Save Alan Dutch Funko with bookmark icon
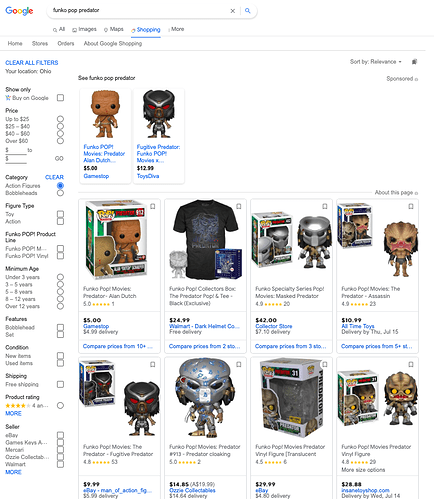The width and height of the screenshot is (434, 499). click(153, 206)
